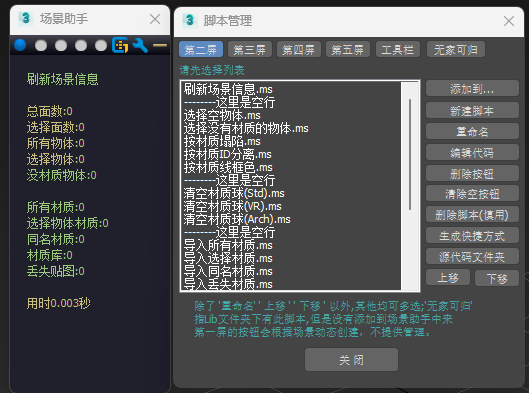
Task: Click the 所有材质:0 entry
Action: (x=56, y=207)
